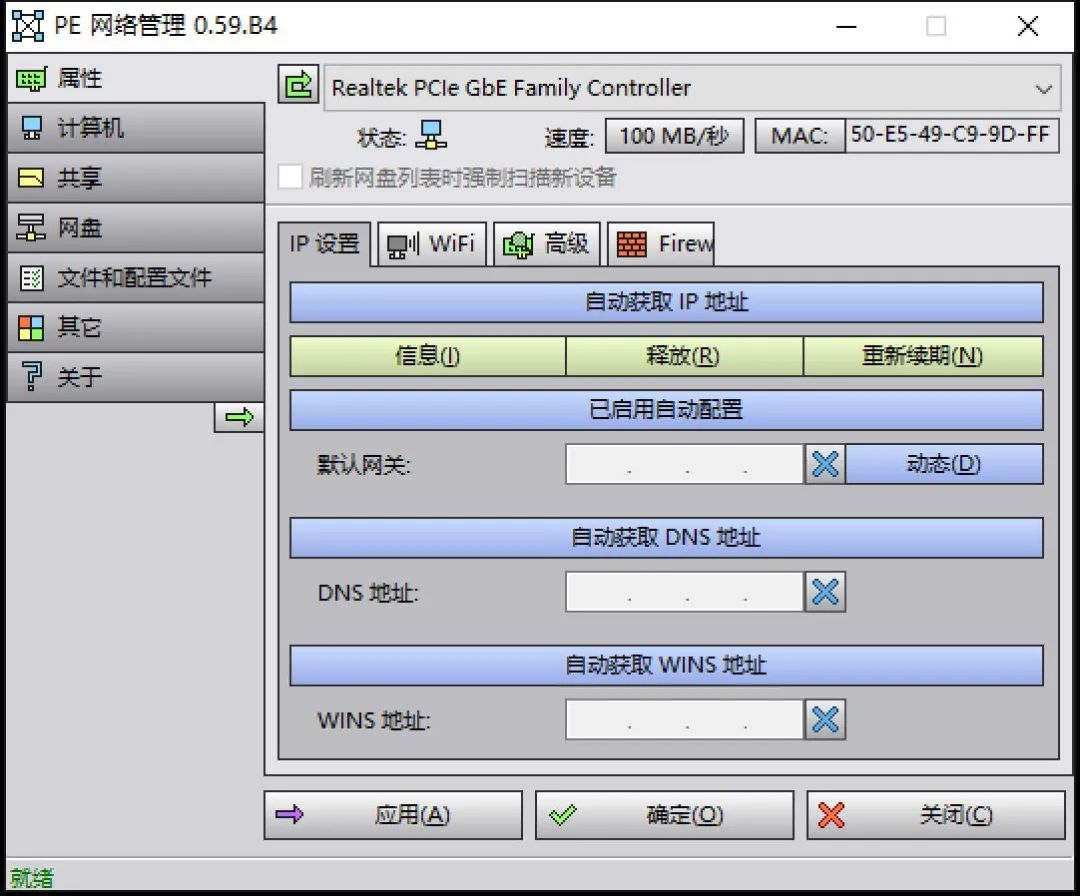
Task: Click inside the WINS 地址 input field
Action: 684,719
